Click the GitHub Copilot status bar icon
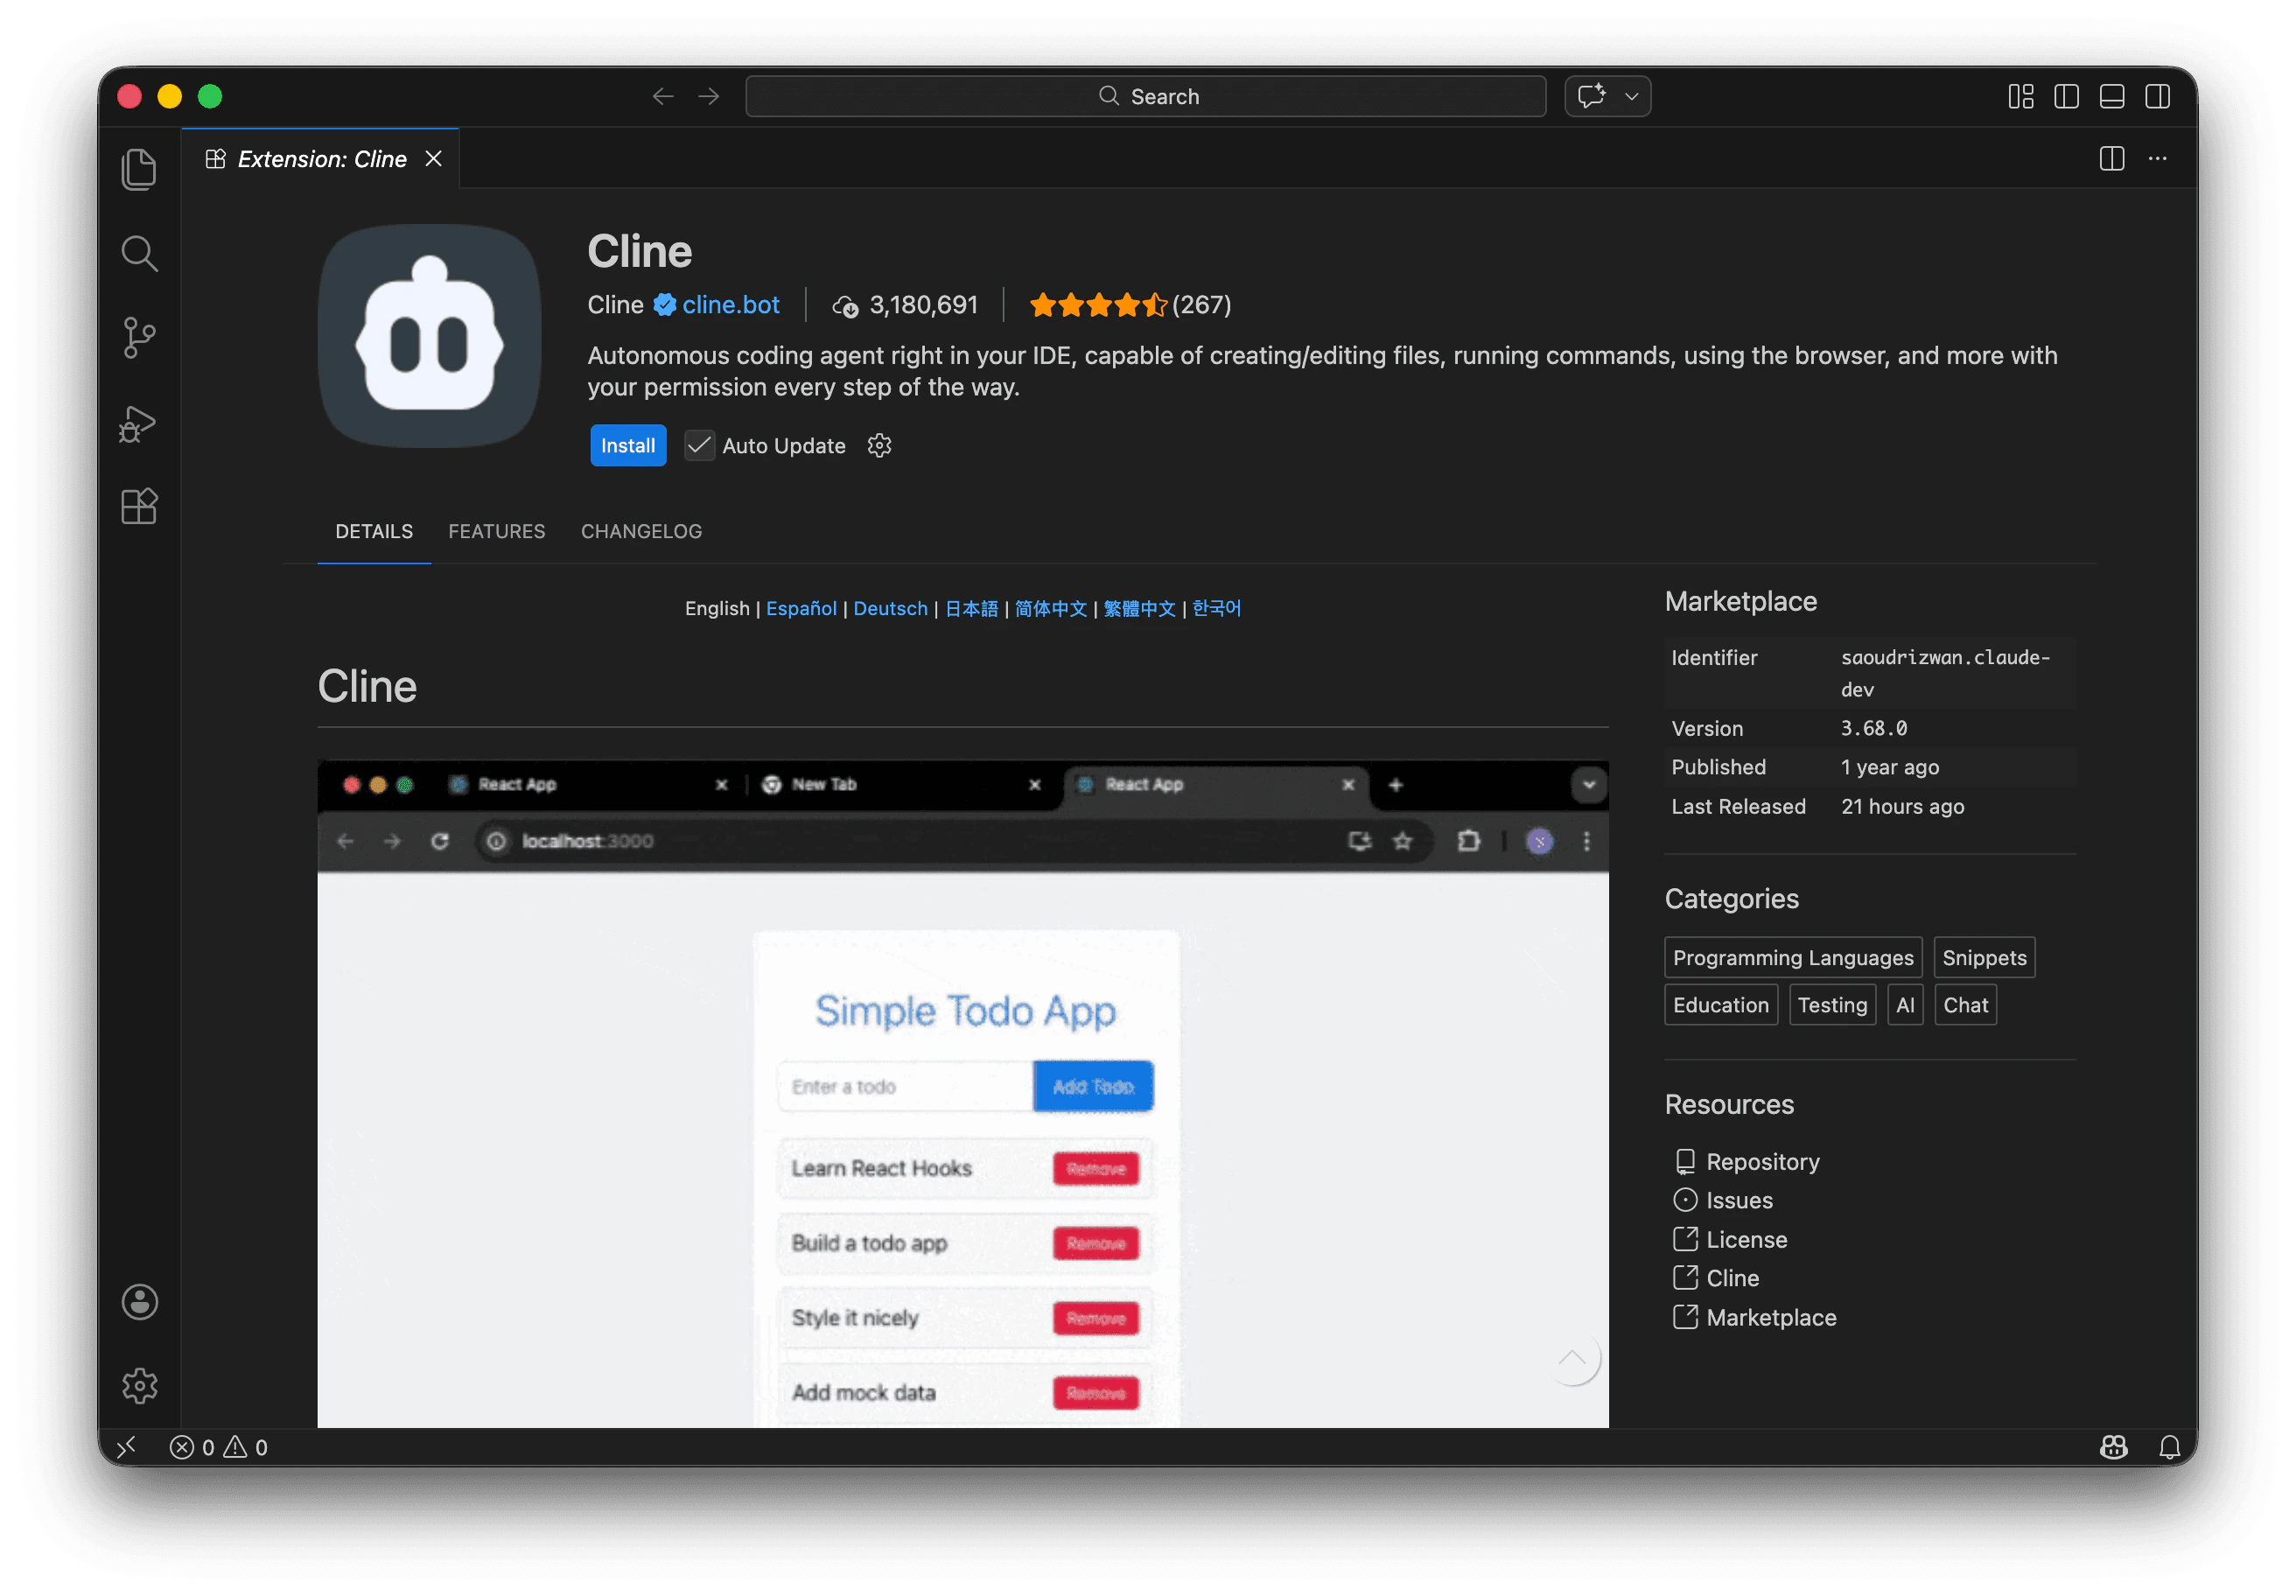This screenshot has height=1596, width=2296. [x=2114, y=1446]
